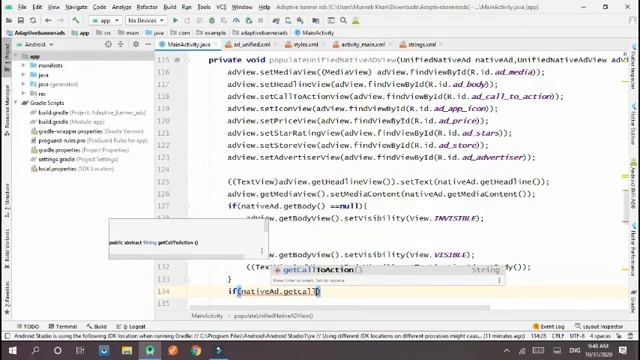Click Collapse All icon in Project panel
The height and width of the screenshot is (360, 640).
point(120,44)
